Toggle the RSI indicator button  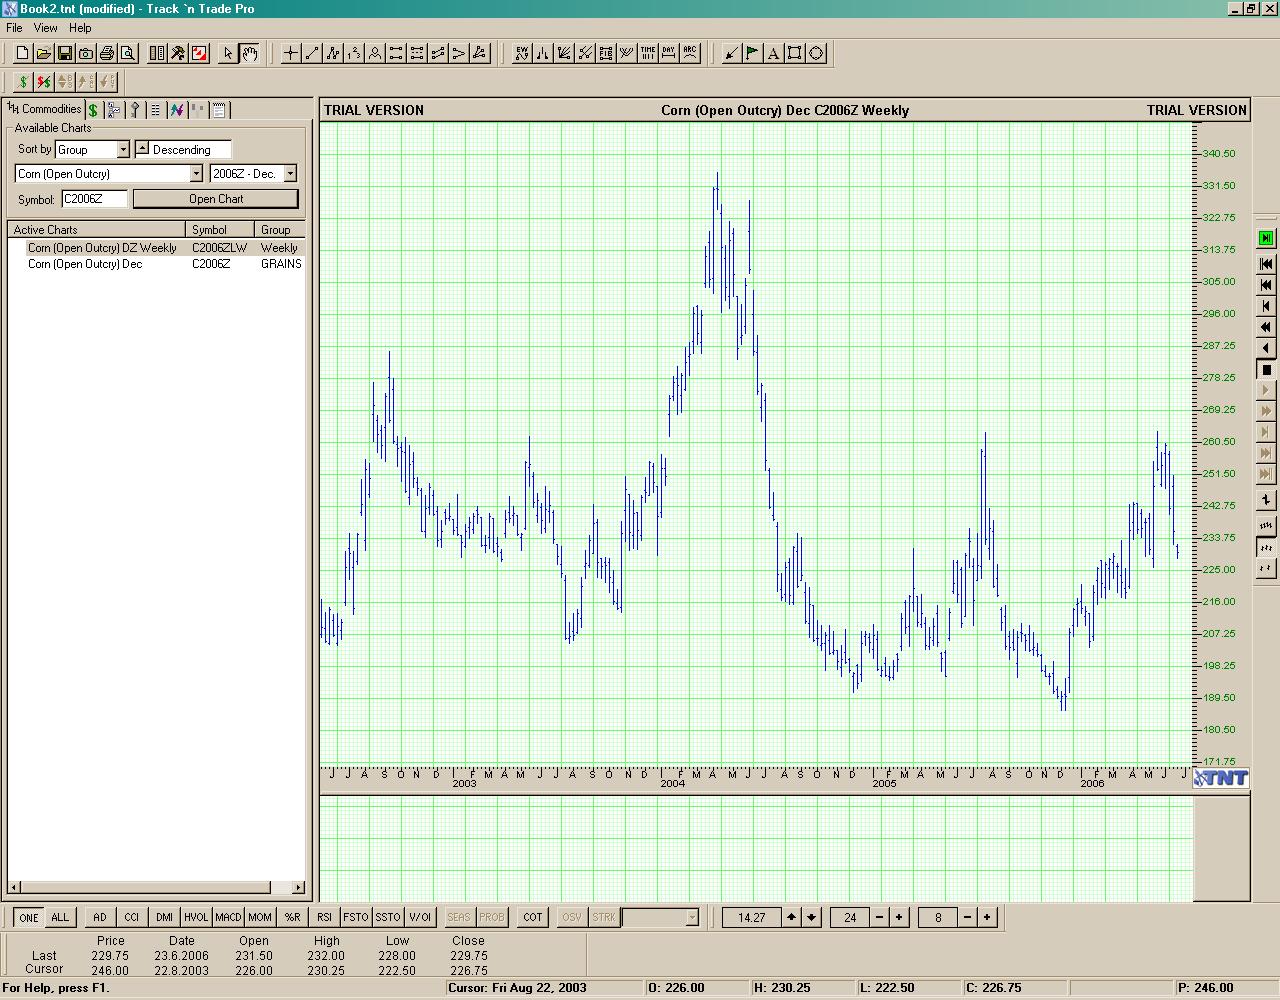[x=324, y=917]
